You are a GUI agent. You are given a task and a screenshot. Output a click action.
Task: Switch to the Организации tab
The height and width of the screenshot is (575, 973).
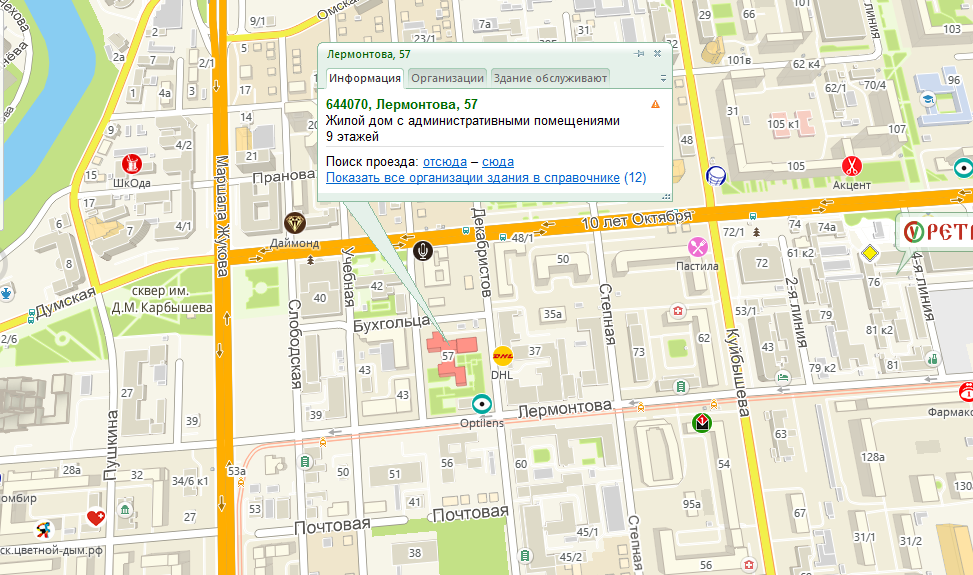[447, 78]
